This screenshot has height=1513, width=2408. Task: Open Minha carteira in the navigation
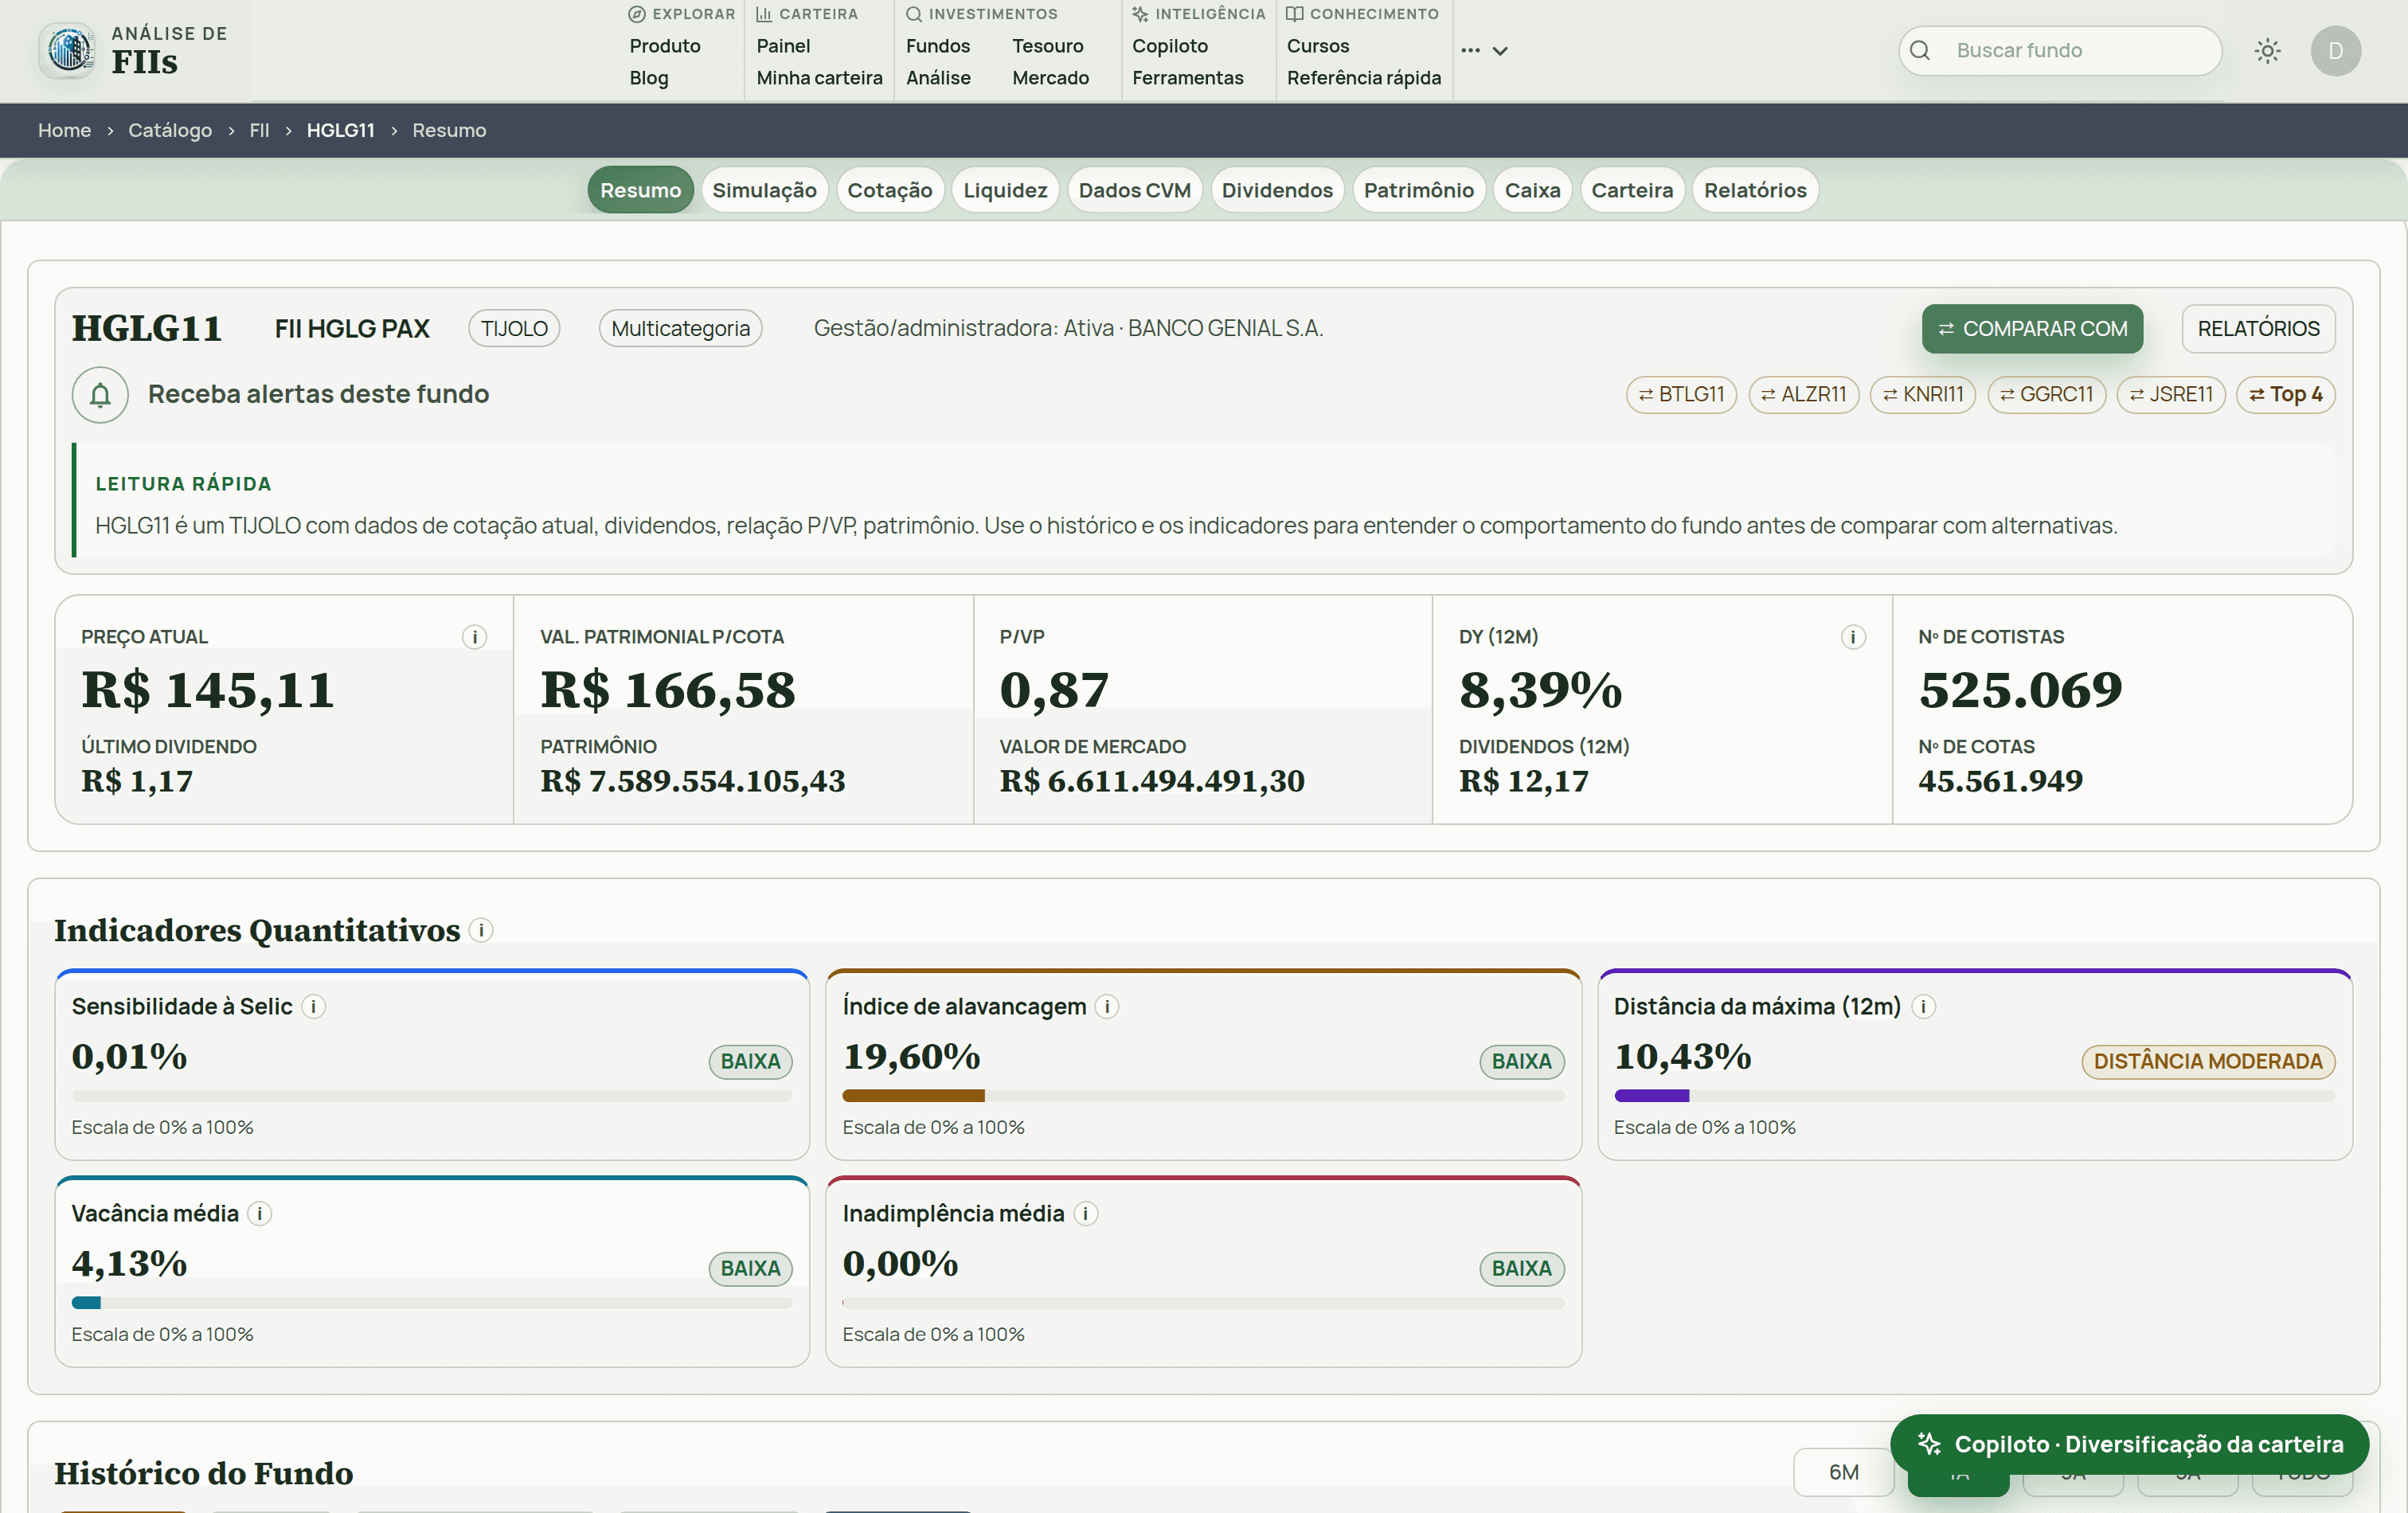click(x=819, y=77)
